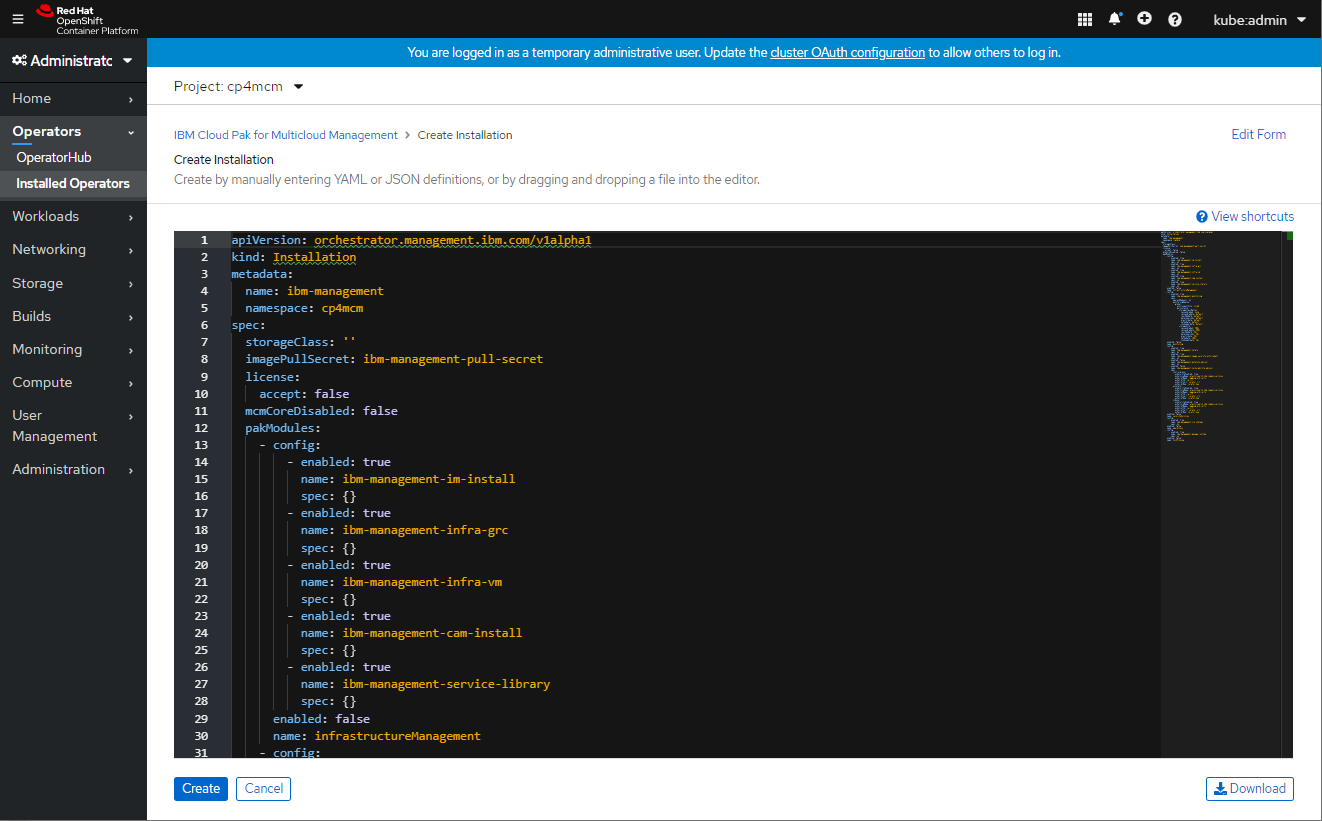This screenshot has height=821, width=1322.
Task: Open the Project: cp4mcm selector
Action: pos(238,86)
